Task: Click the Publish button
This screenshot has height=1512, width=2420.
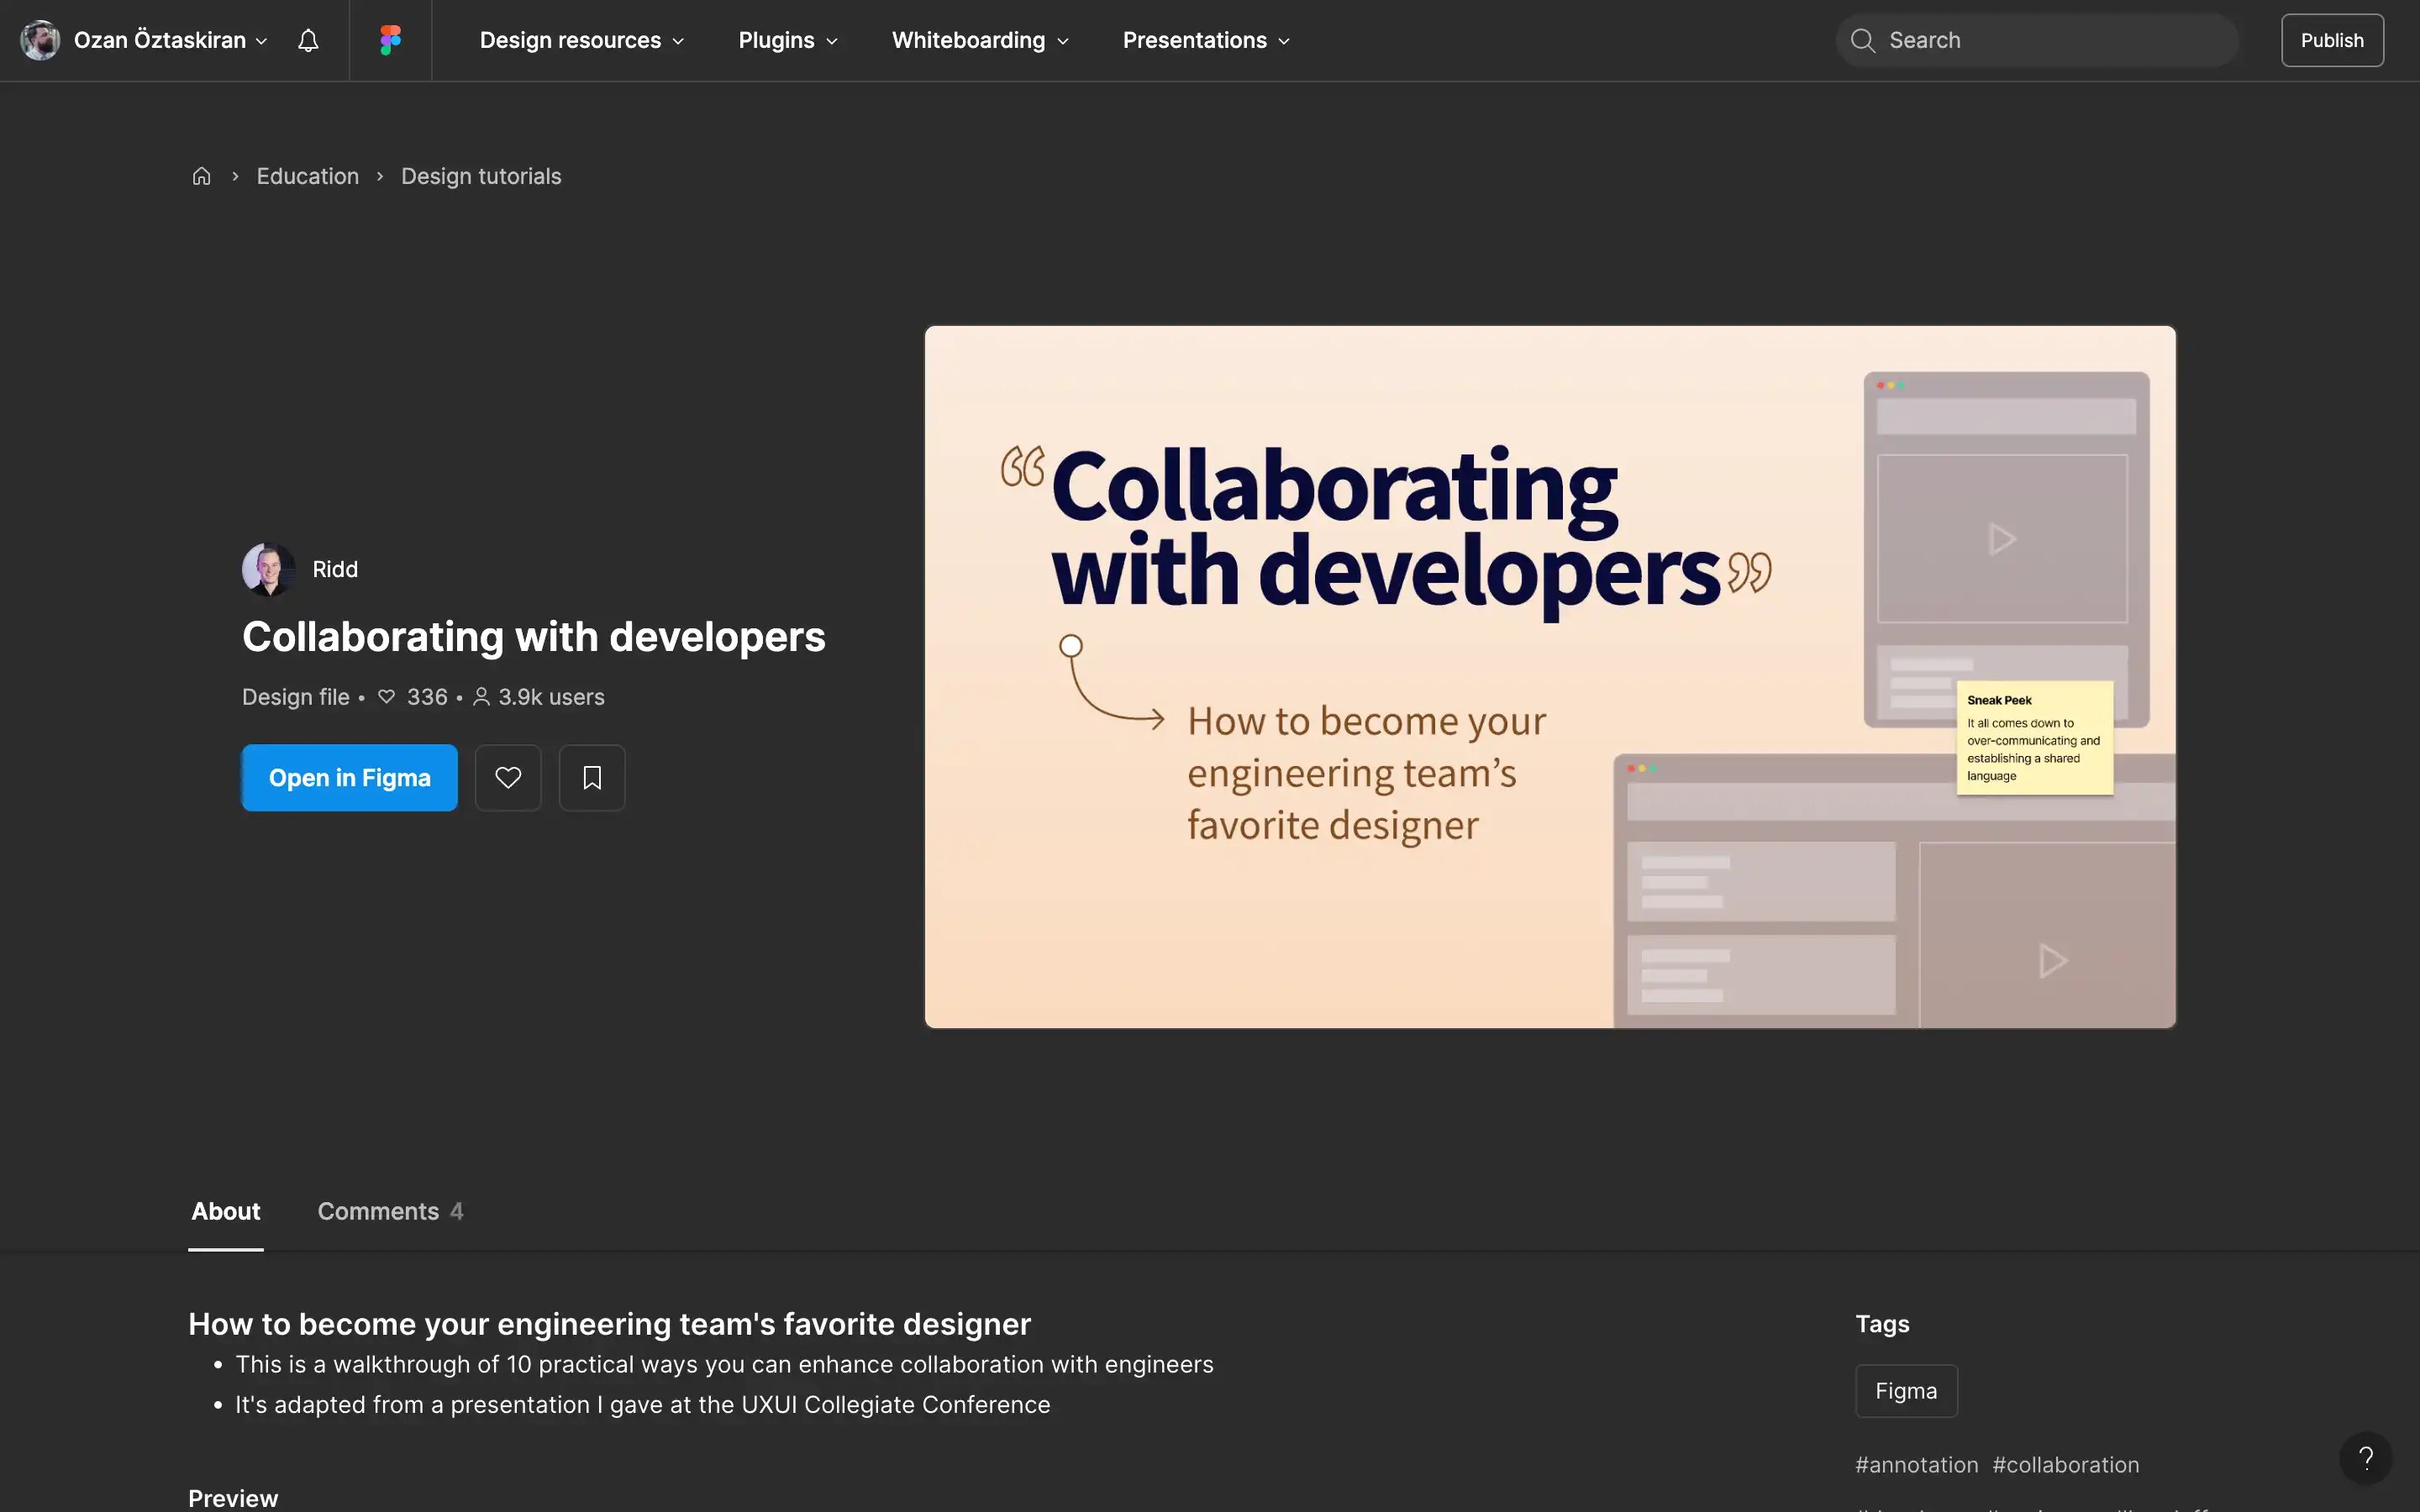Action: 2331,40
